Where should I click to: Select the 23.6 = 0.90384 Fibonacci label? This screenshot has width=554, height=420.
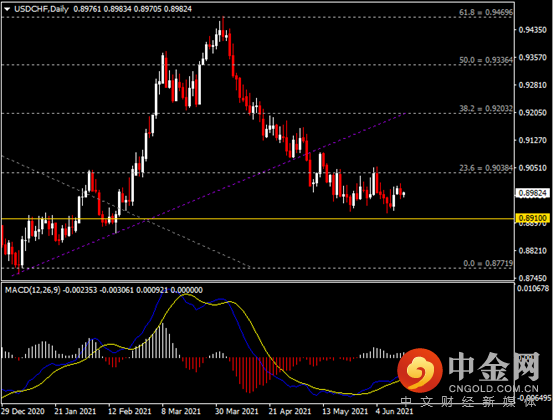pos(485,168)
